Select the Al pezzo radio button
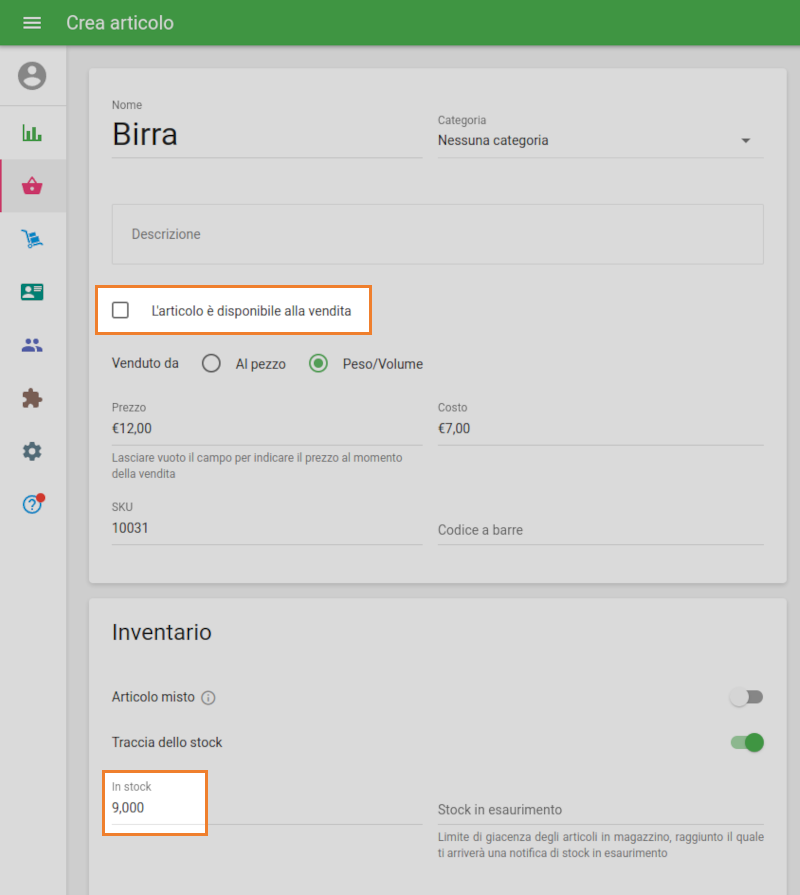 [x=211, y=363]
